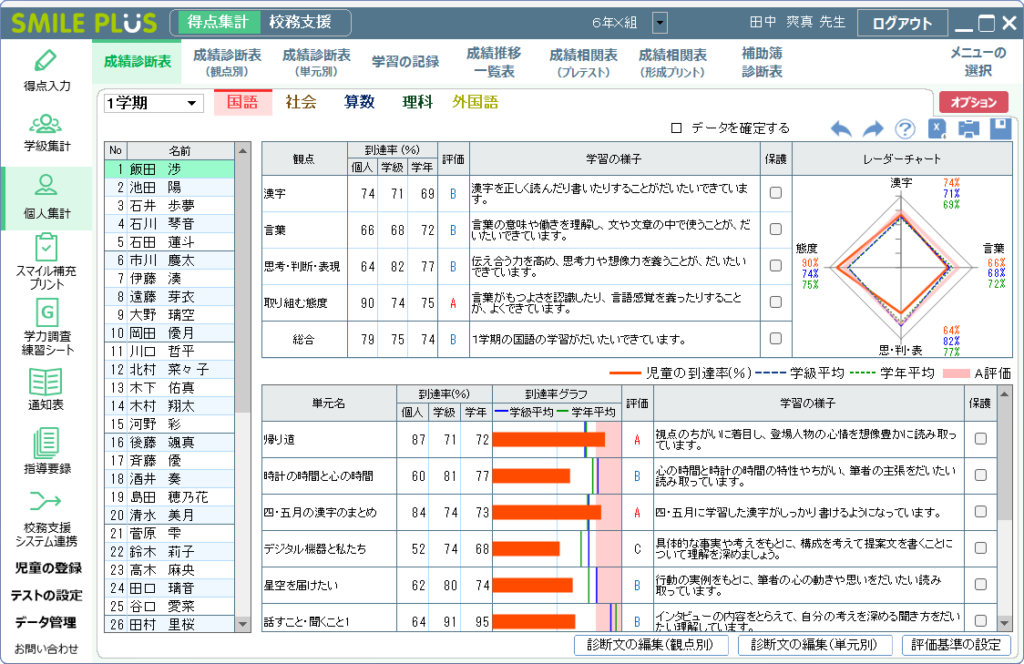Undo changes with the blue arrow icon
Screen dimensions: 1024x664
[x=840, y=128]
